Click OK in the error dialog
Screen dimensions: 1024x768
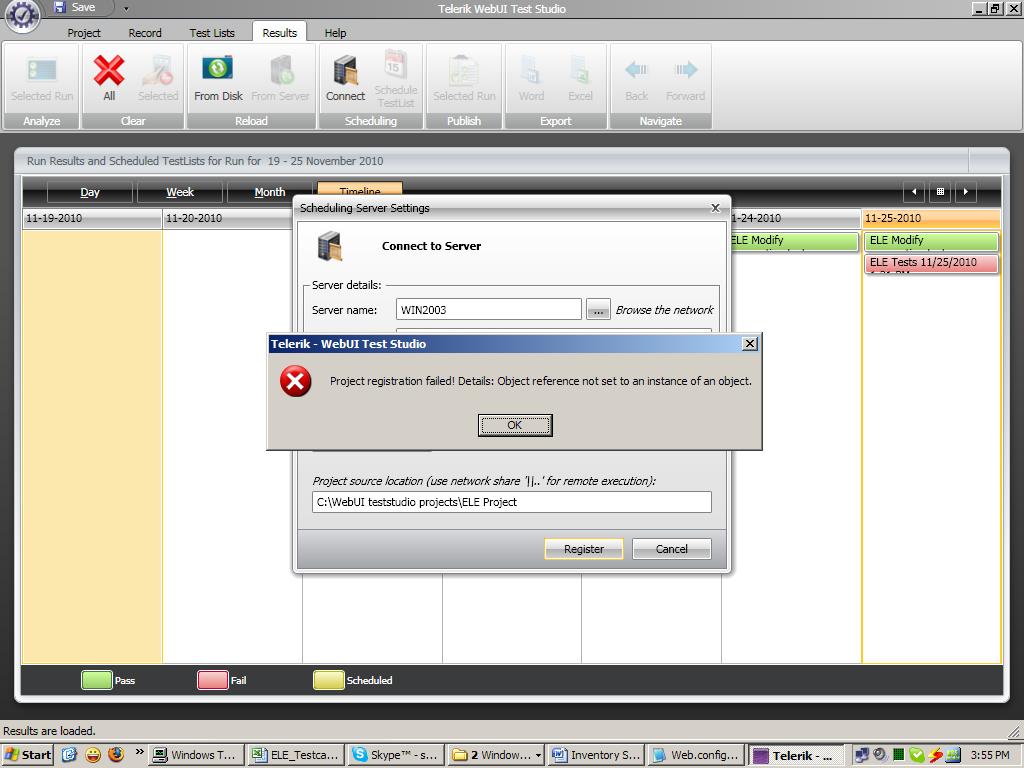coord(515,425)
